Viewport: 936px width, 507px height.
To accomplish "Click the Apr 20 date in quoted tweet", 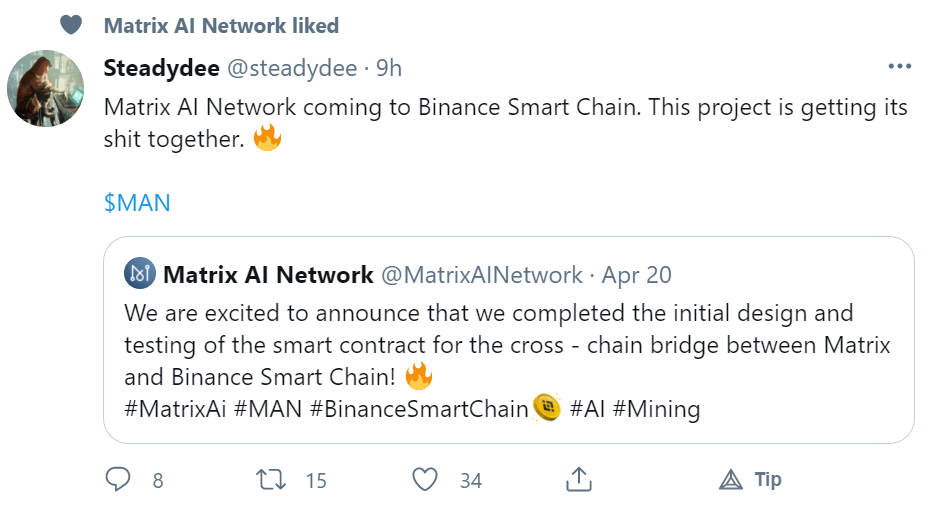I will pyautogui.click(x=637, y=274).
